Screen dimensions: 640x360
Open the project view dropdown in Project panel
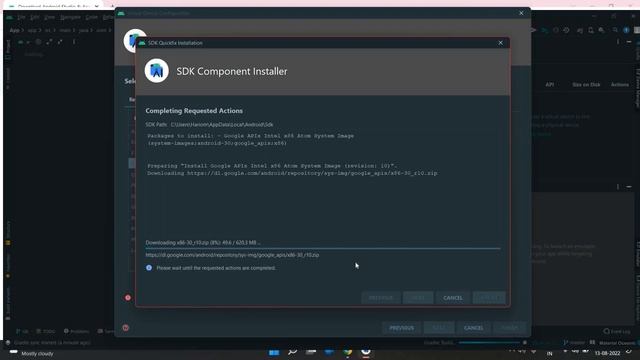[x=24, y=42]
